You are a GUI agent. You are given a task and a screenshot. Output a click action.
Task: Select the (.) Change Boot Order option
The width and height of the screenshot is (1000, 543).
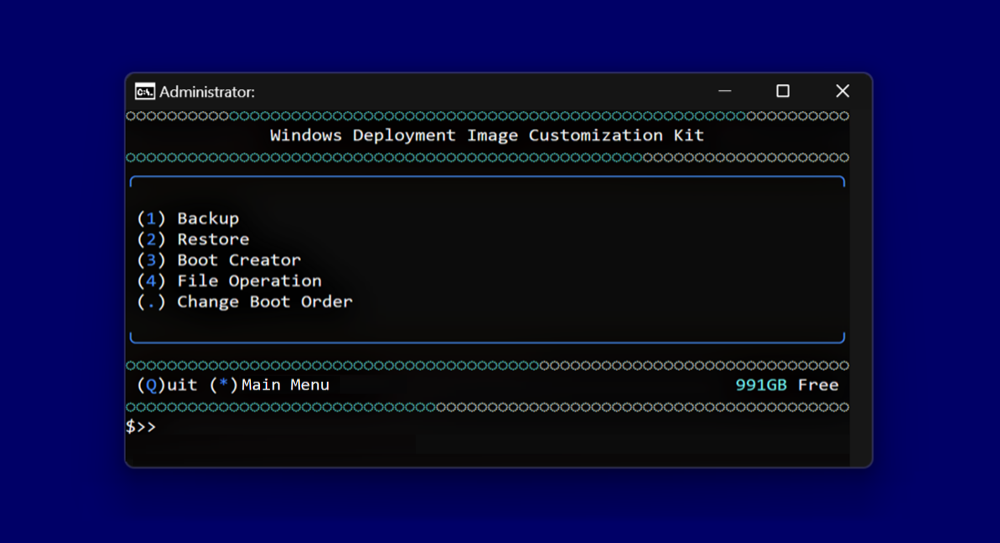pyautogui.click(x=245, y=302)
